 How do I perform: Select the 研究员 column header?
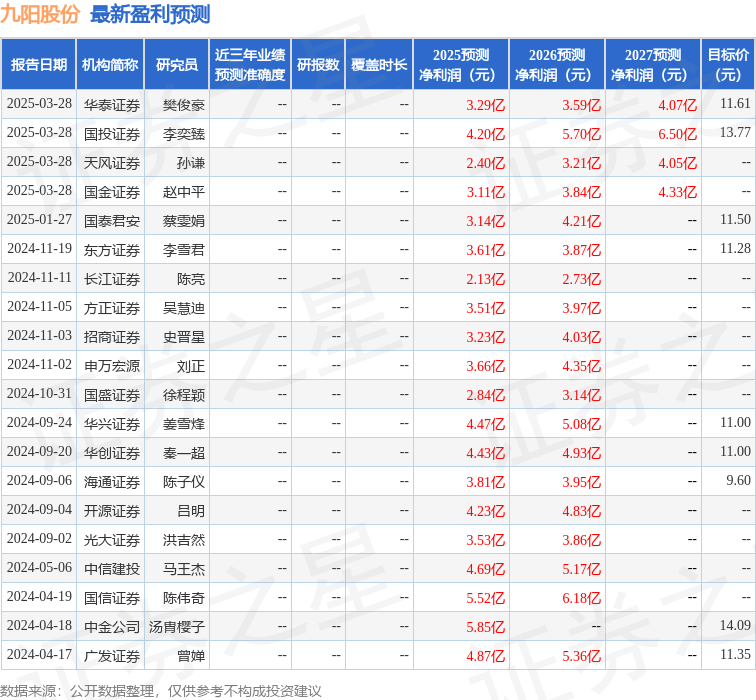(176, 65)
